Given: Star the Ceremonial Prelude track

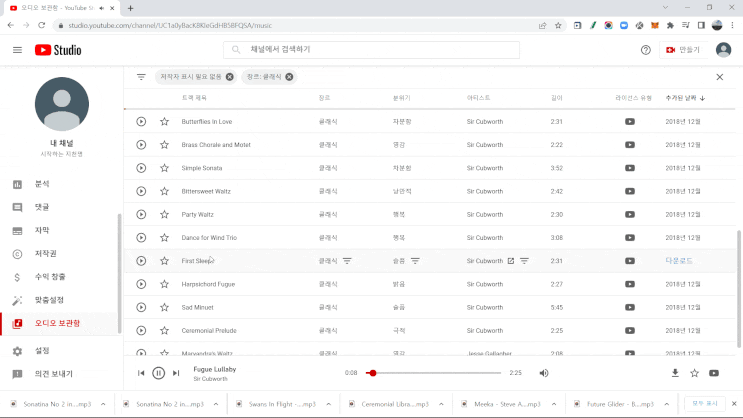Looking at the screenshot, I should [164, 331].
